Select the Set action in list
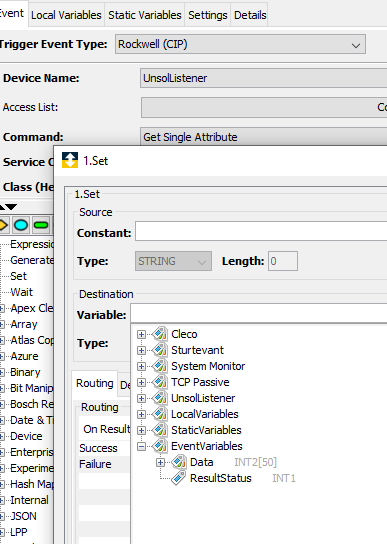The width and height of the screenshot is (387, 544). point(18,276)
